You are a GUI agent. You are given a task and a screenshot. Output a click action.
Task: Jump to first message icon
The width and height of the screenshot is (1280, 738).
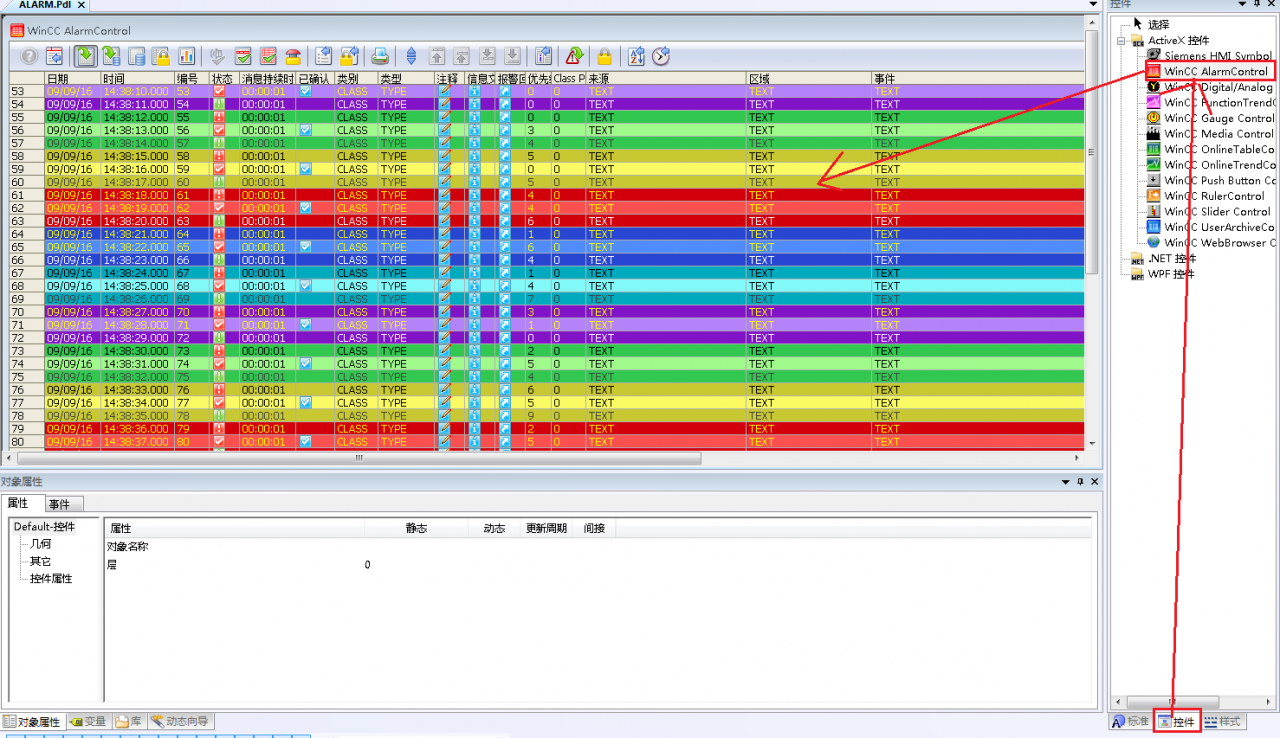pos(437,56)
